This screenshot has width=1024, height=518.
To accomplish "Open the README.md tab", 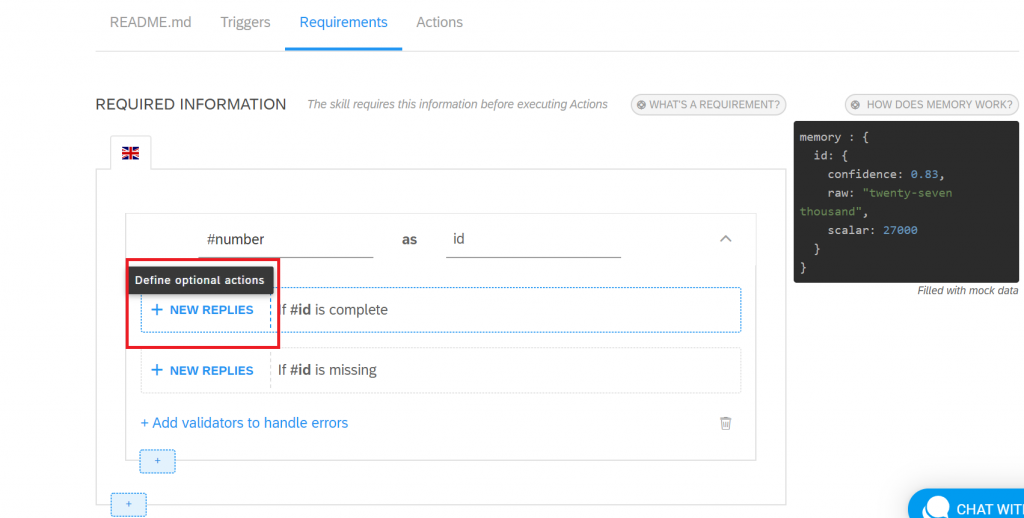I will pos(150,22).
